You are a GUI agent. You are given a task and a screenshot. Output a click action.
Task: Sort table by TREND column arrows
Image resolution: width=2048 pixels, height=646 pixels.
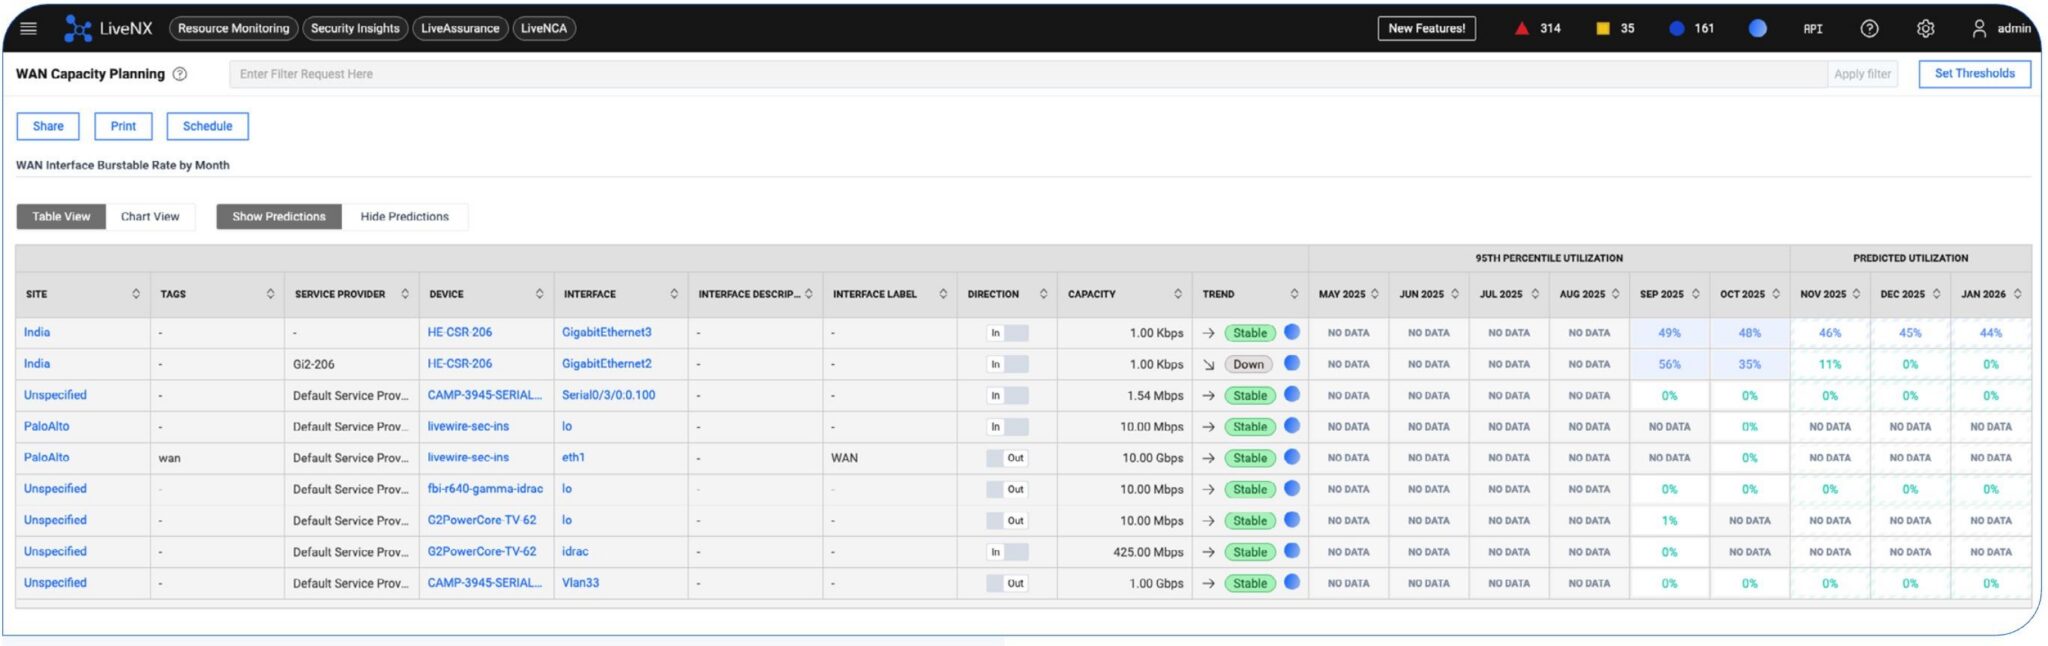[1294, 294]
